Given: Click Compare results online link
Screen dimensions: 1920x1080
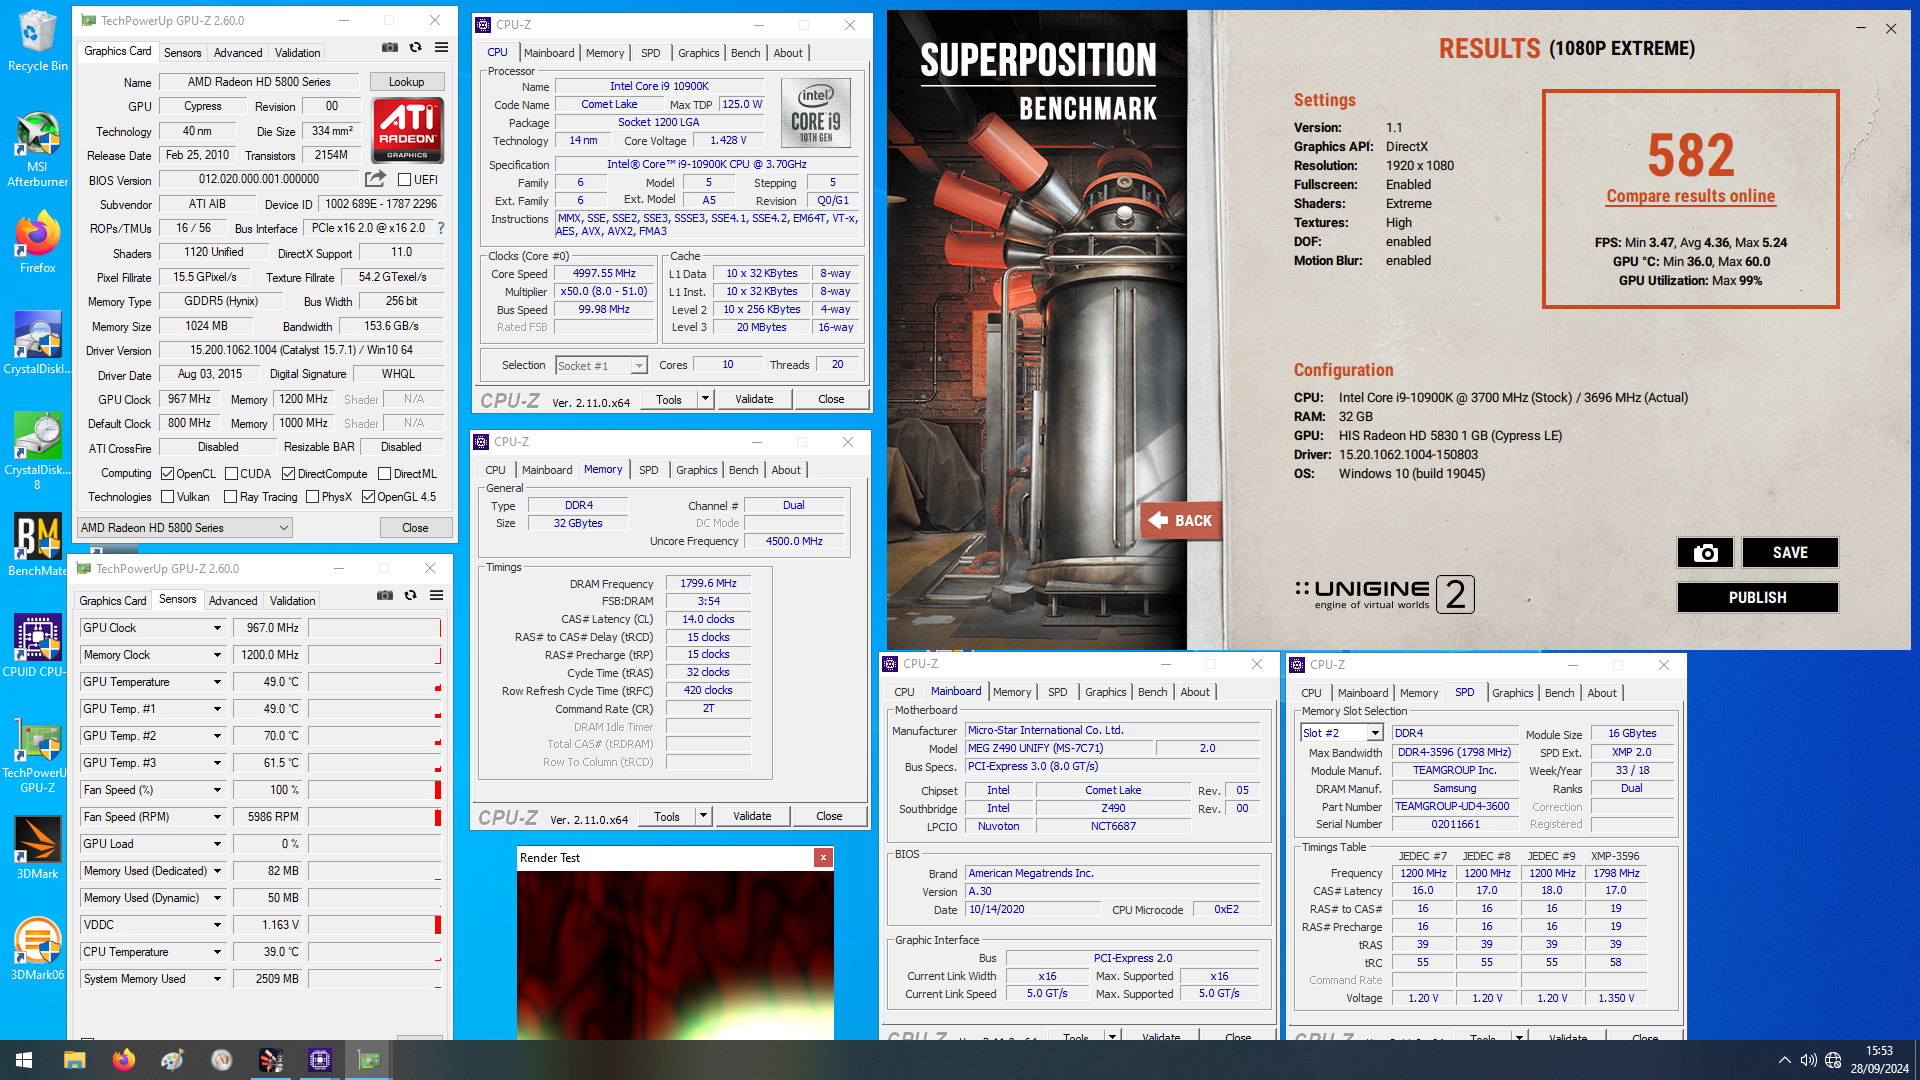Looking at the screenshot, I should pyautogui.click(x=1691, y=196).
